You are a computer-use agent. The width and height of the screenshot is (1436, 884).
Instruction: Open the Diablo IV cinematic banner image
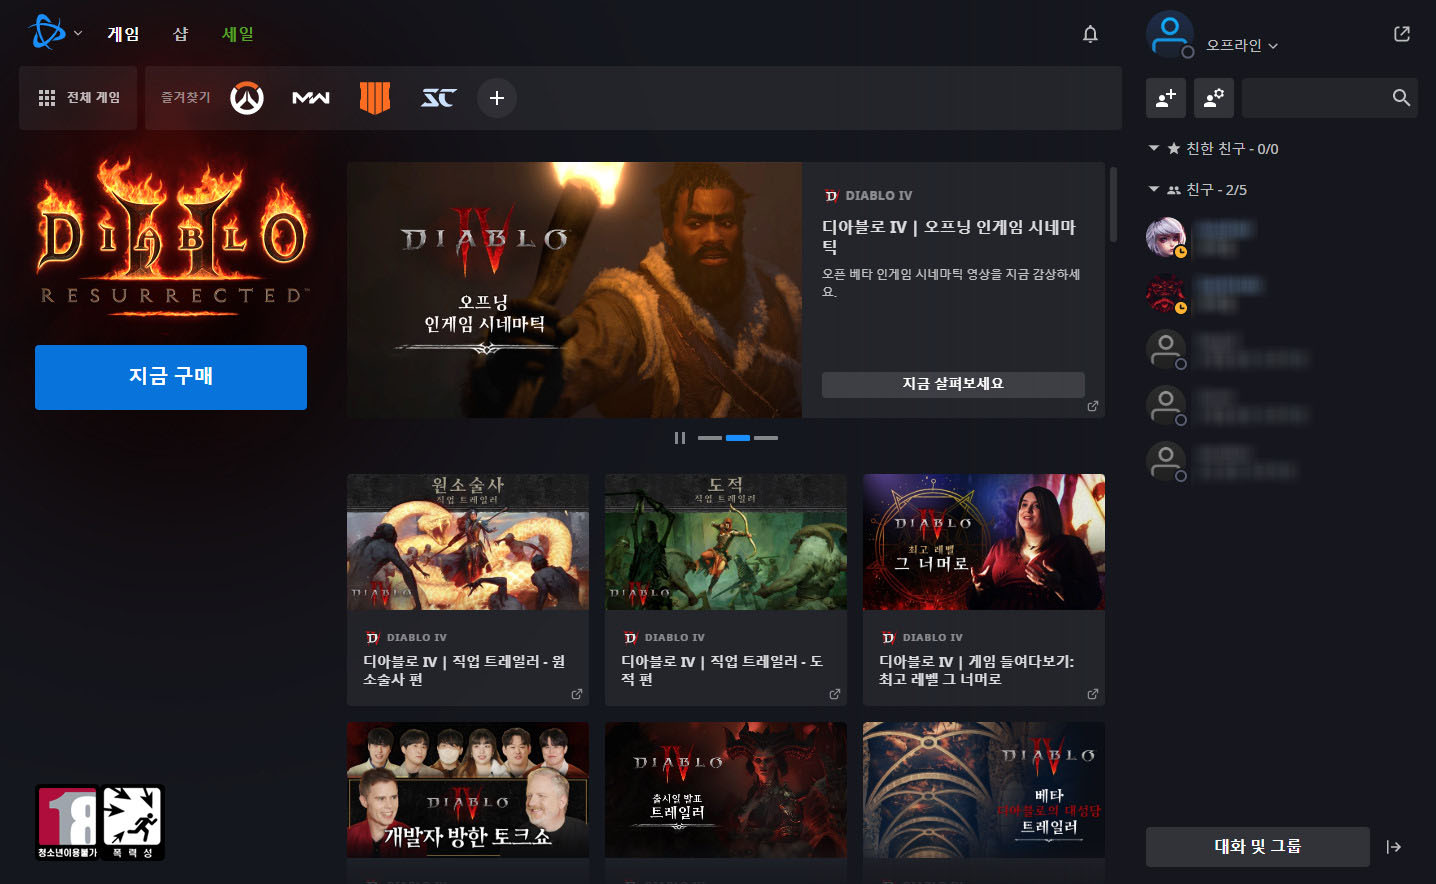point(574,290)
